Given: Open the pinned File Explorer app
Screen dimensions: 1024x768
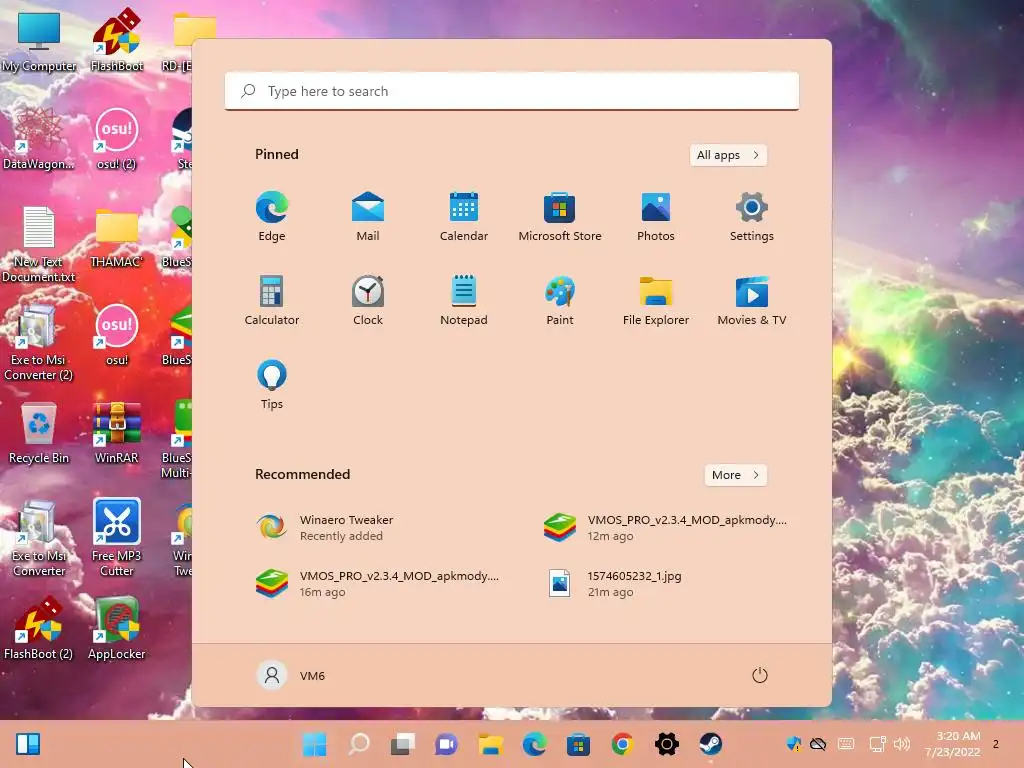Looking at the screenshot, I should [x=656, y=301].
